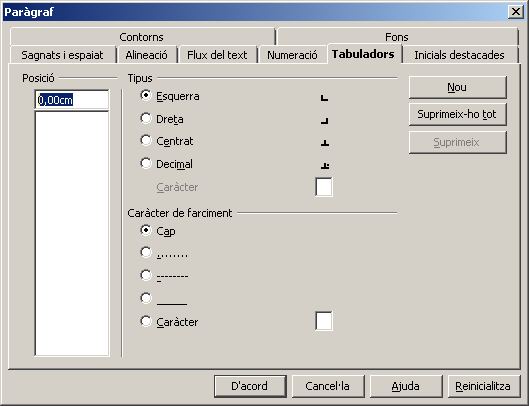Click the Nou button

(x=457, y=87)
